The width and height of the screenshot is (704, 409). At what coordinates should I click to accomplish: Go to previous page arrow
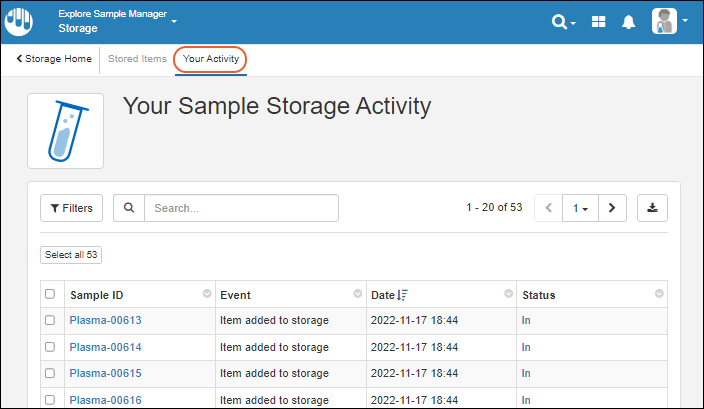click(x=549, y=208)
